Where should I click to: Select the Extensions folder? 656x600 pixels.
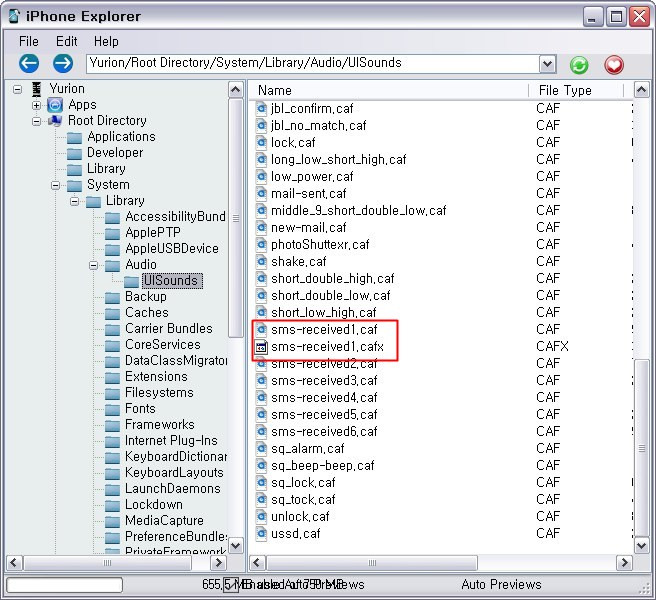point(156,377)
